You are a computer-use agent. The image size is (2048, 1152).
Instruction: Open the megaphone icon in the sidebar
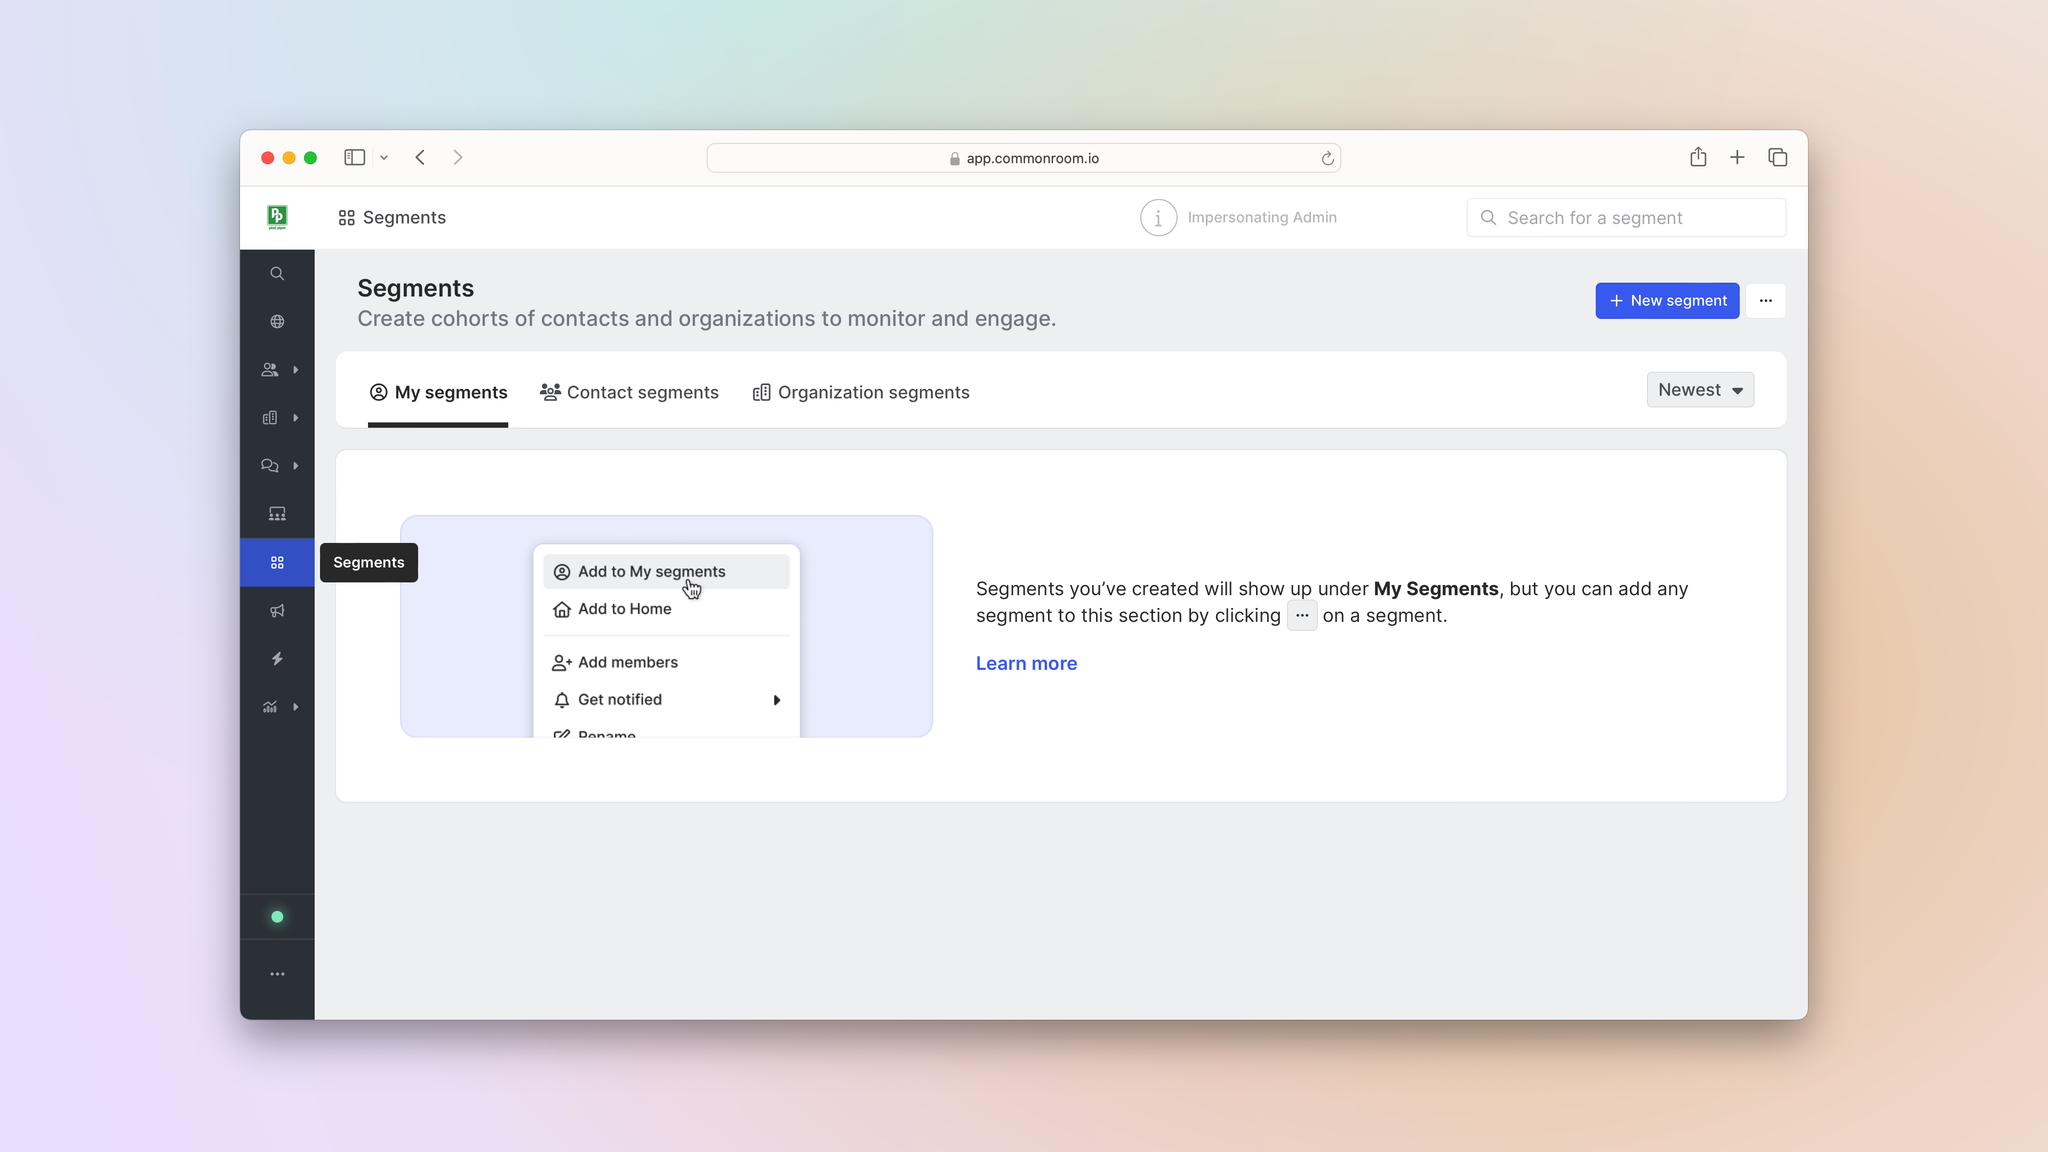coord(277,610)
